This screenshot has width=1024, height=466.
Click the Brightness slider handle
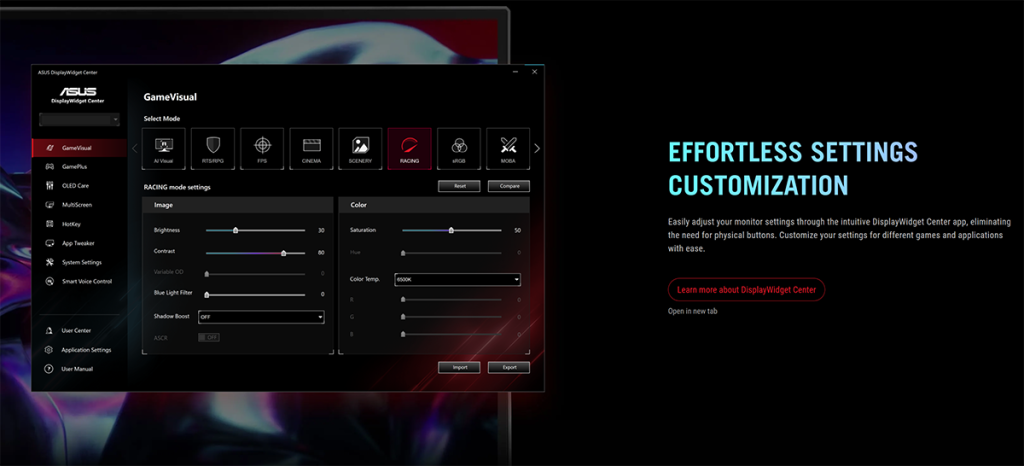236,230
